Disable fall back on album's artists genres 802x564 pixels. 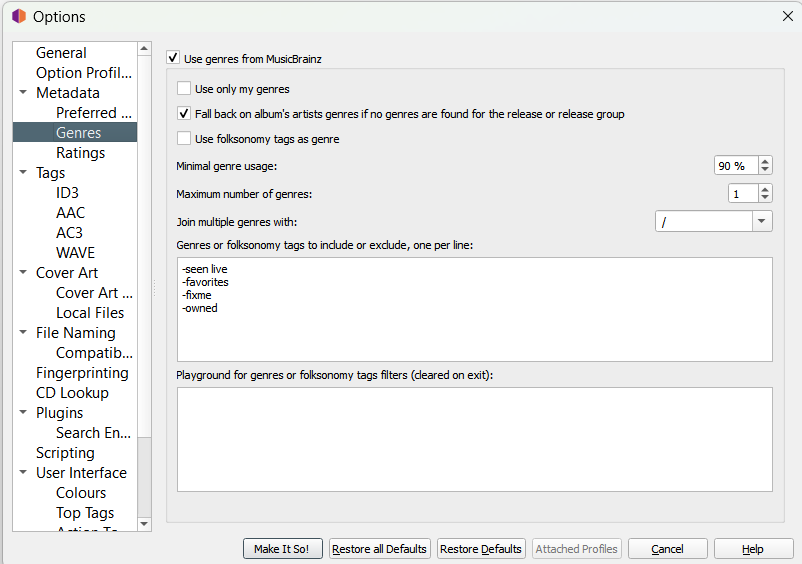(184, 114)
